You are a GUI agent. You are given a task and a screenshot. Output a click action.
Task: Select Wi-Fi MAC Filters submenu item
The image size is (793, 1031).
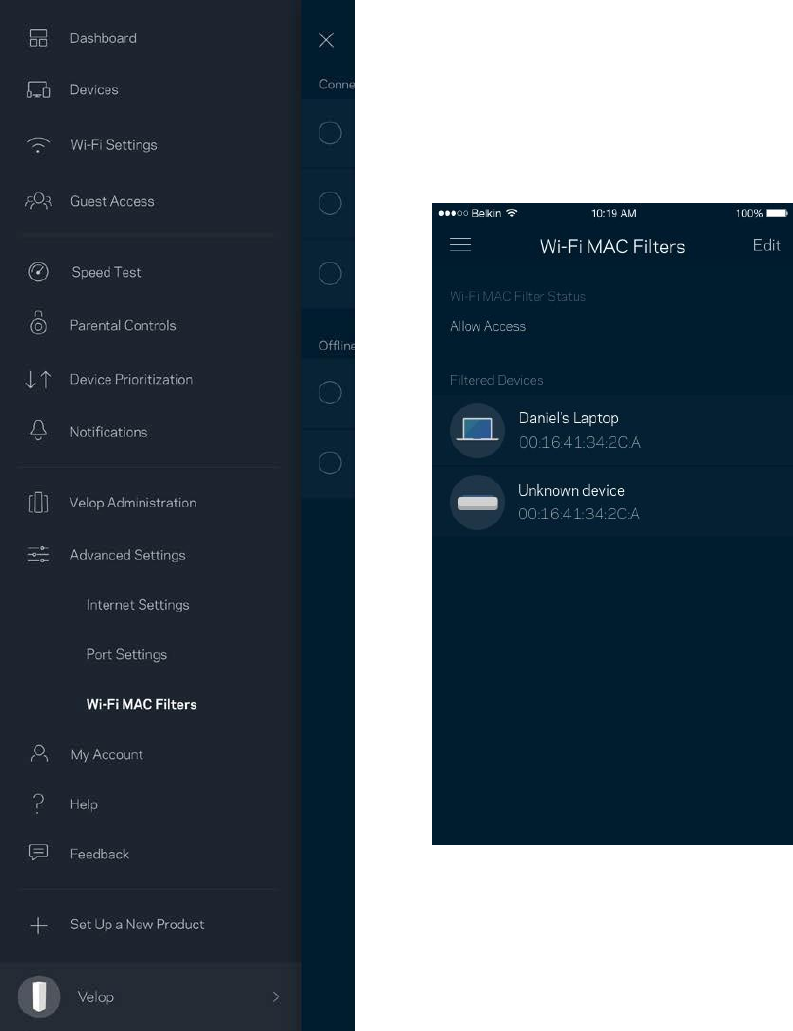141,704
